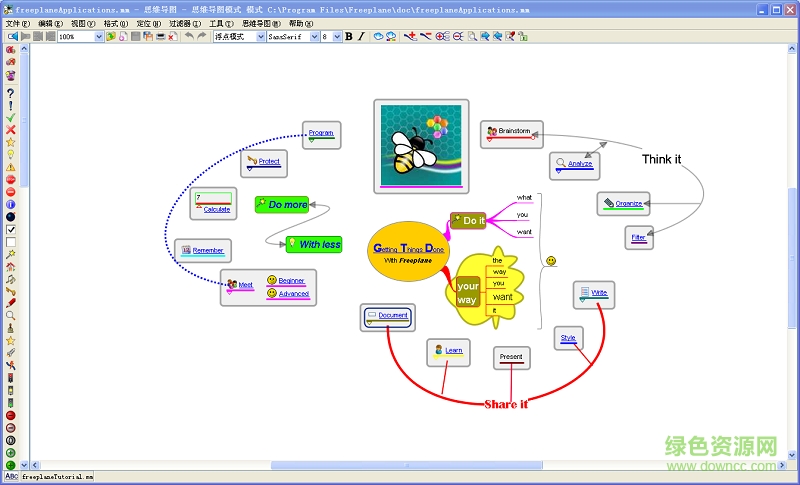Viewport: 800px width, 485px height.
Task: Expand the Protect node fold triangle
Action: click(x=249, y=168)
